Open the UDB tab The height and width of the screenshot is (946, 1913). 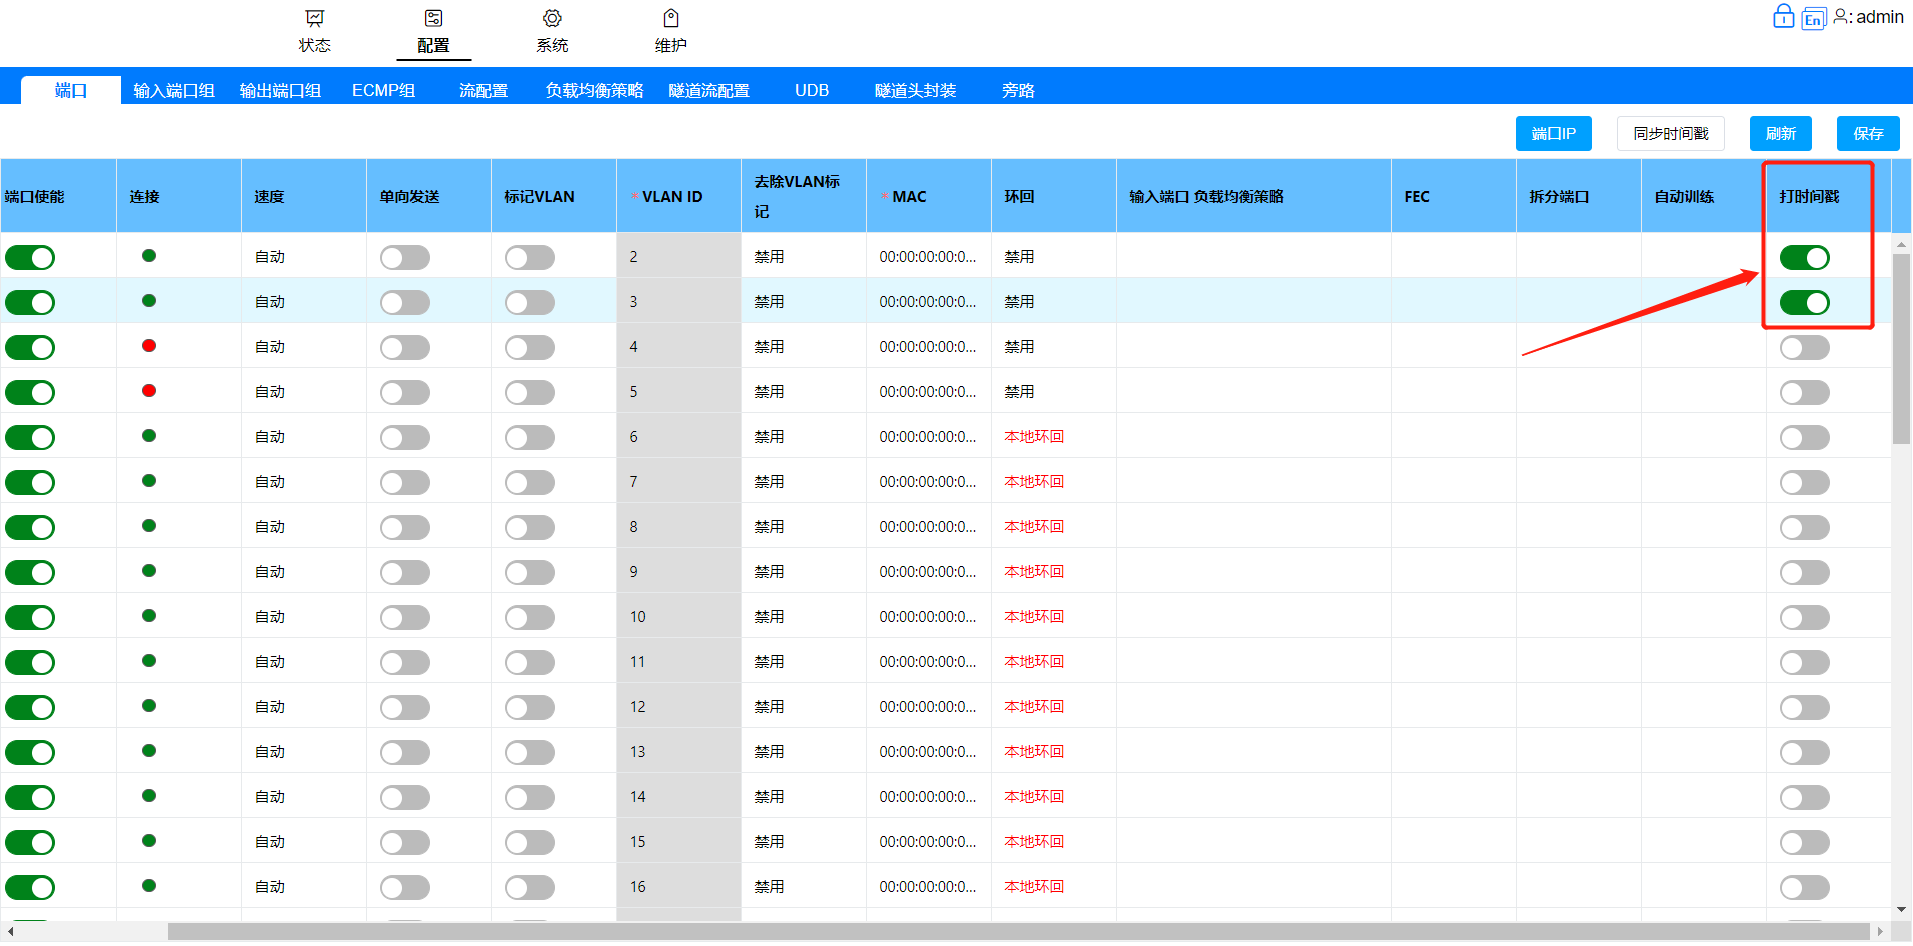(812, 90)
